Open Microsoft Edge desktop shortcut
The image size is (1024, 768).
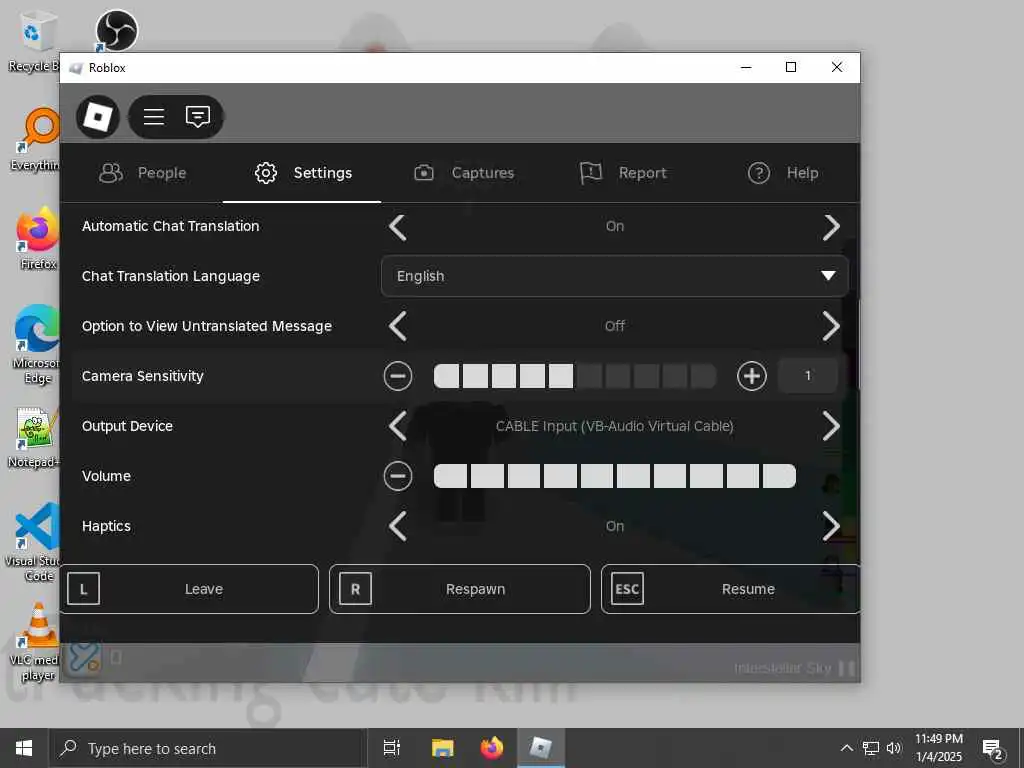[37, 344]
